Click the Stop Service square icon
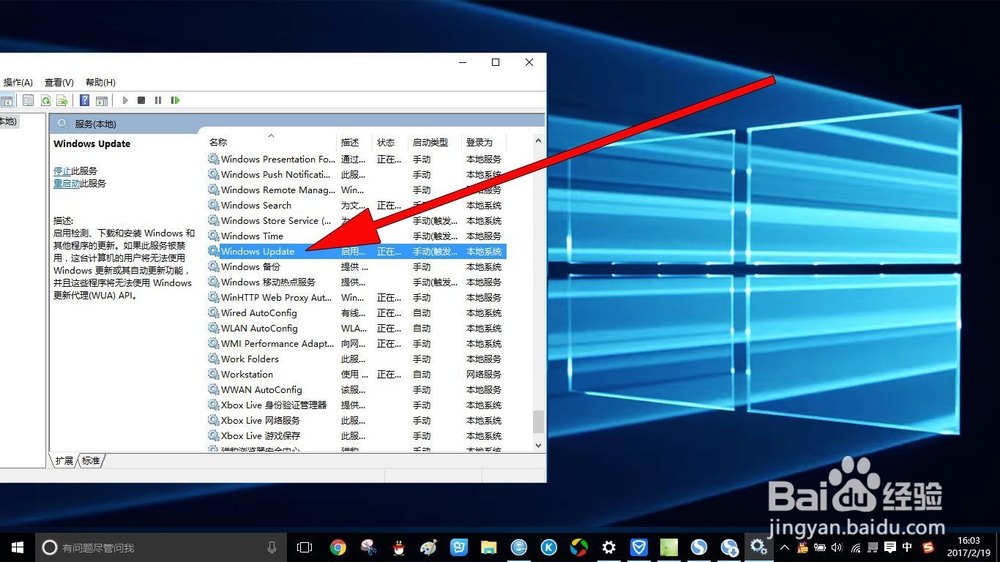The height and width of the screenshot is (562, 1000). [142, 100]
